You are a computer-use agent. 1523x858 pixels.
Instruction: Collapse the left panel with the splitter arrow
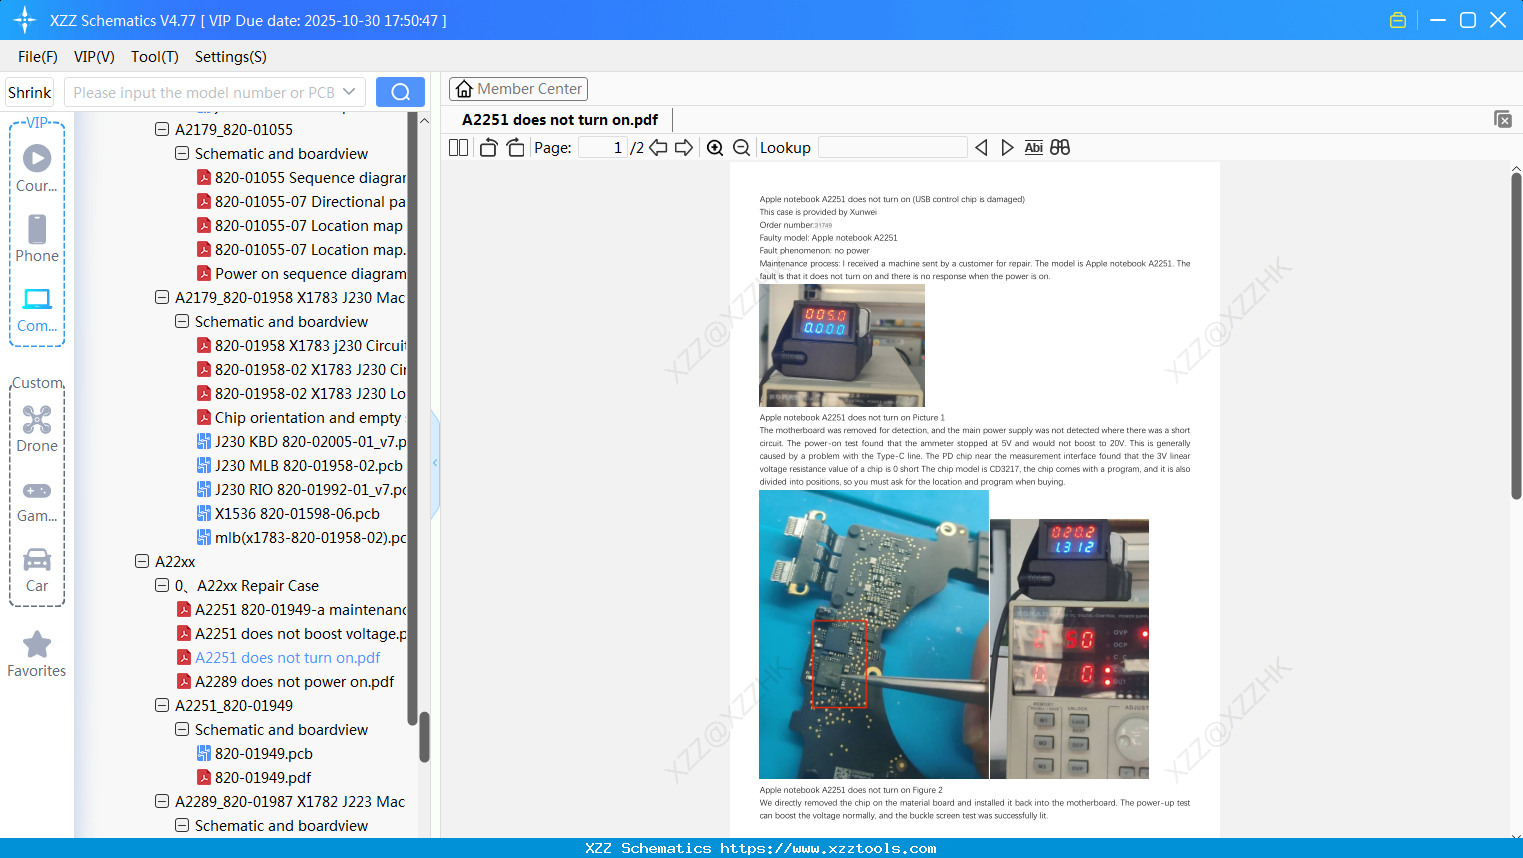[x=435, y=463]
